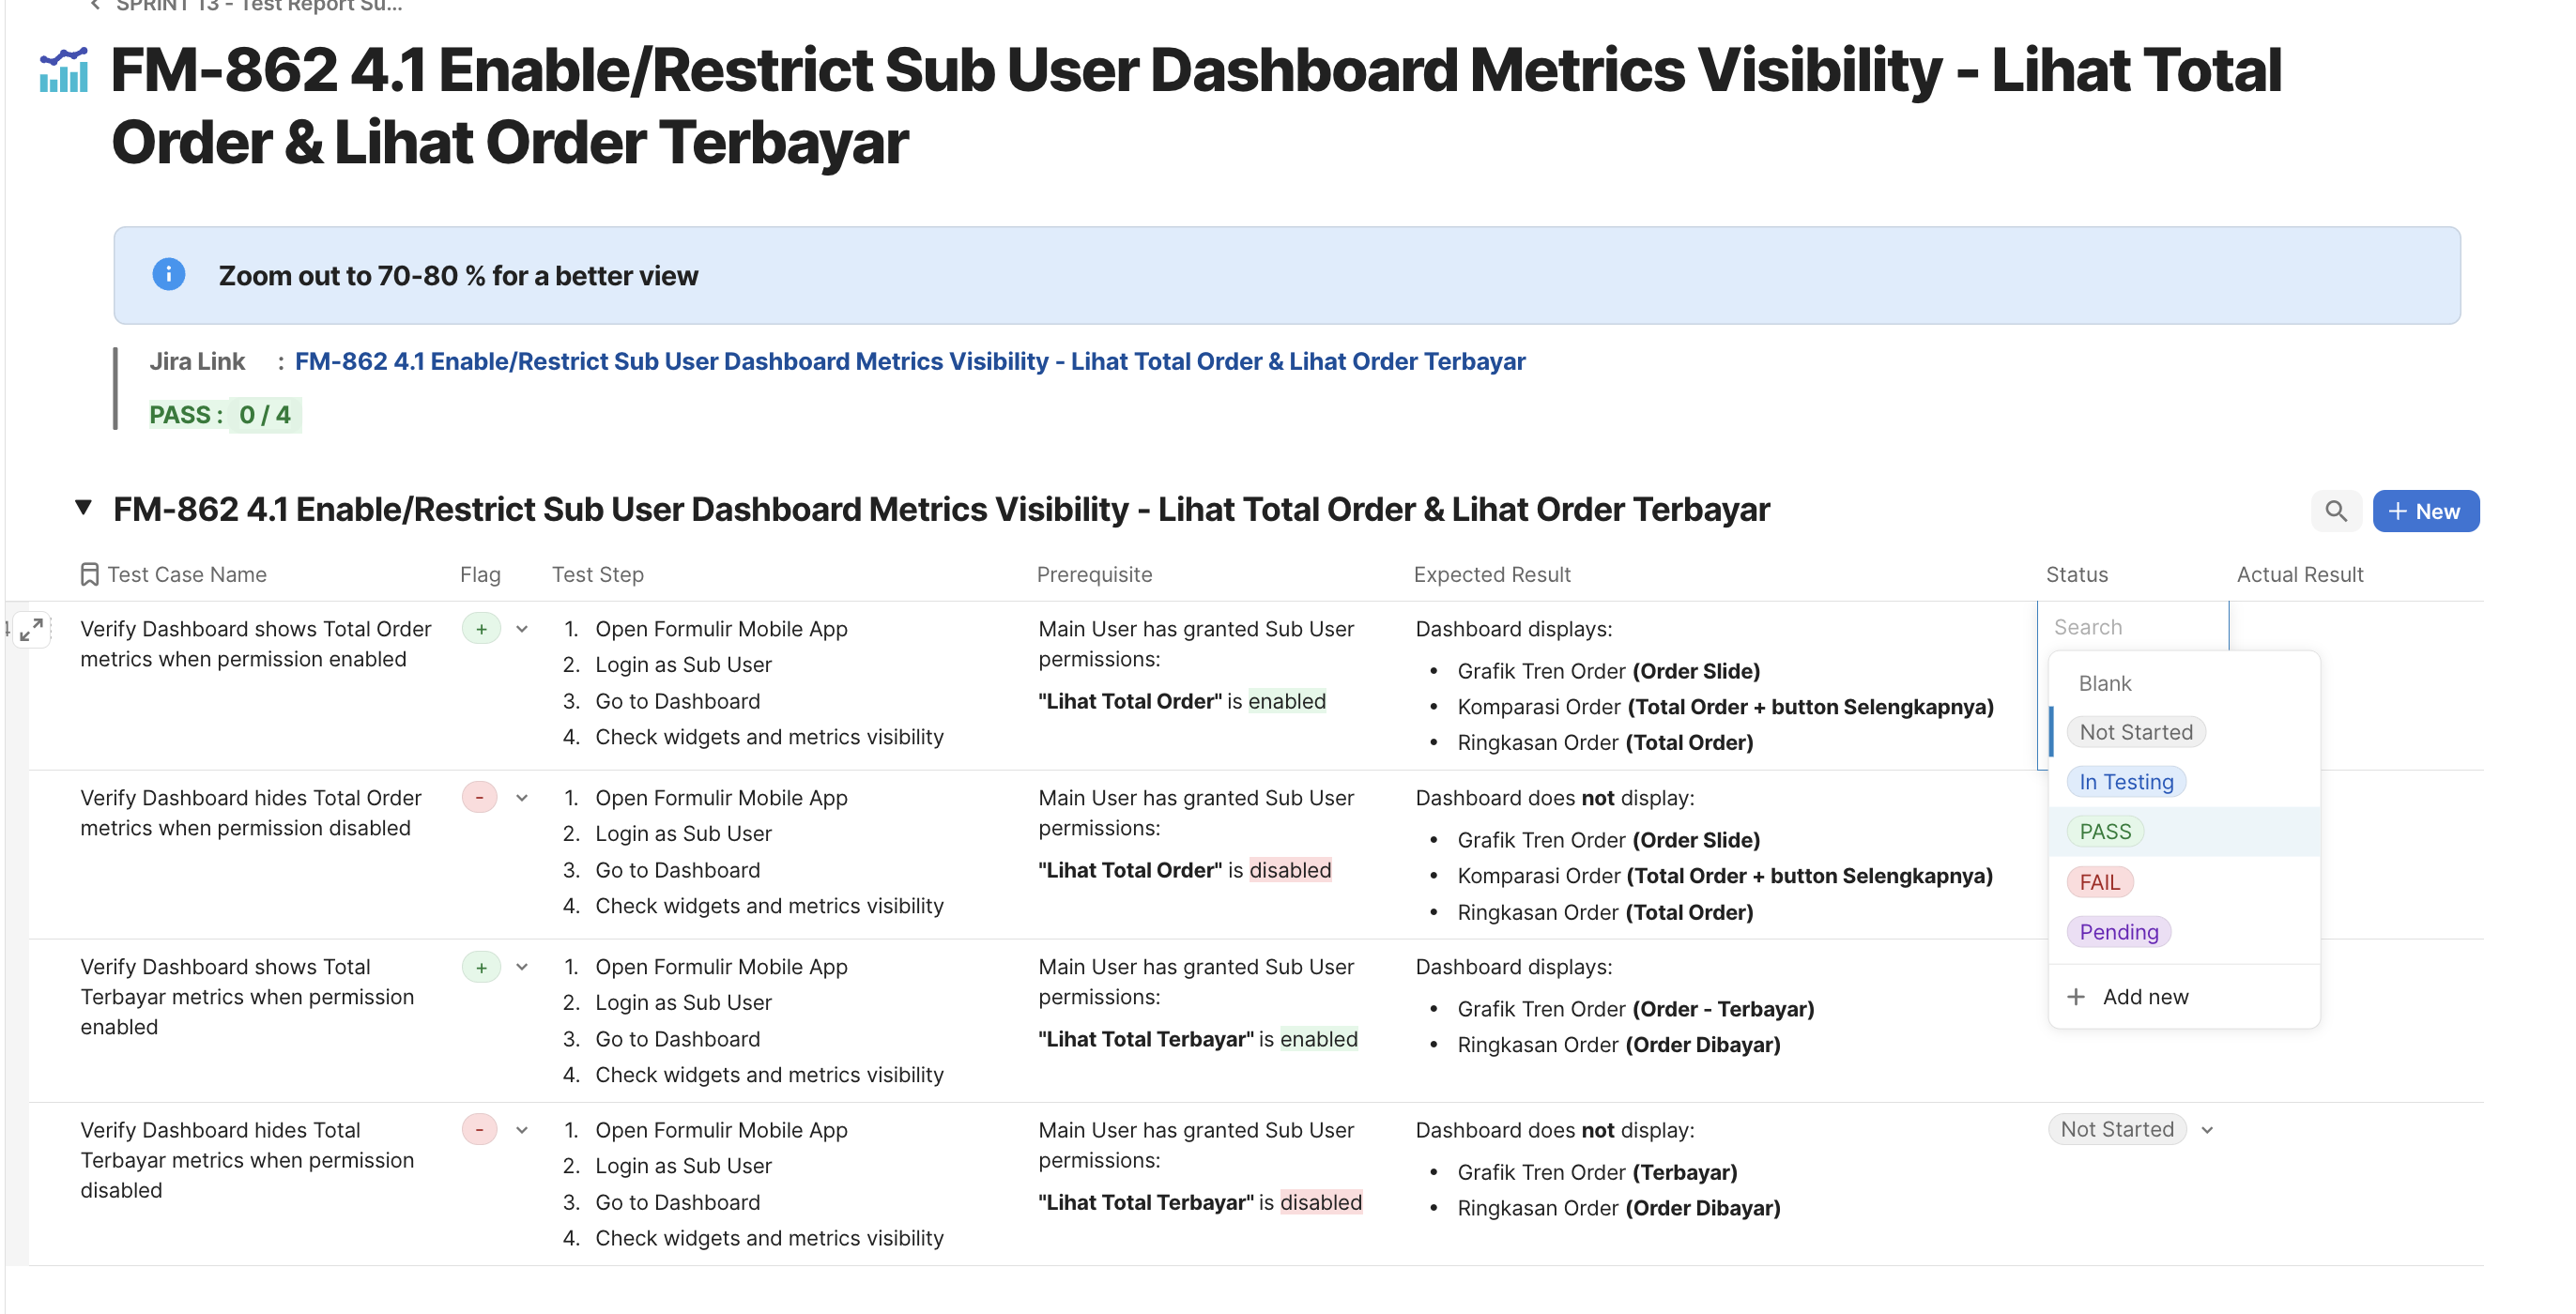Select the red FAIL status tag

2099,881
